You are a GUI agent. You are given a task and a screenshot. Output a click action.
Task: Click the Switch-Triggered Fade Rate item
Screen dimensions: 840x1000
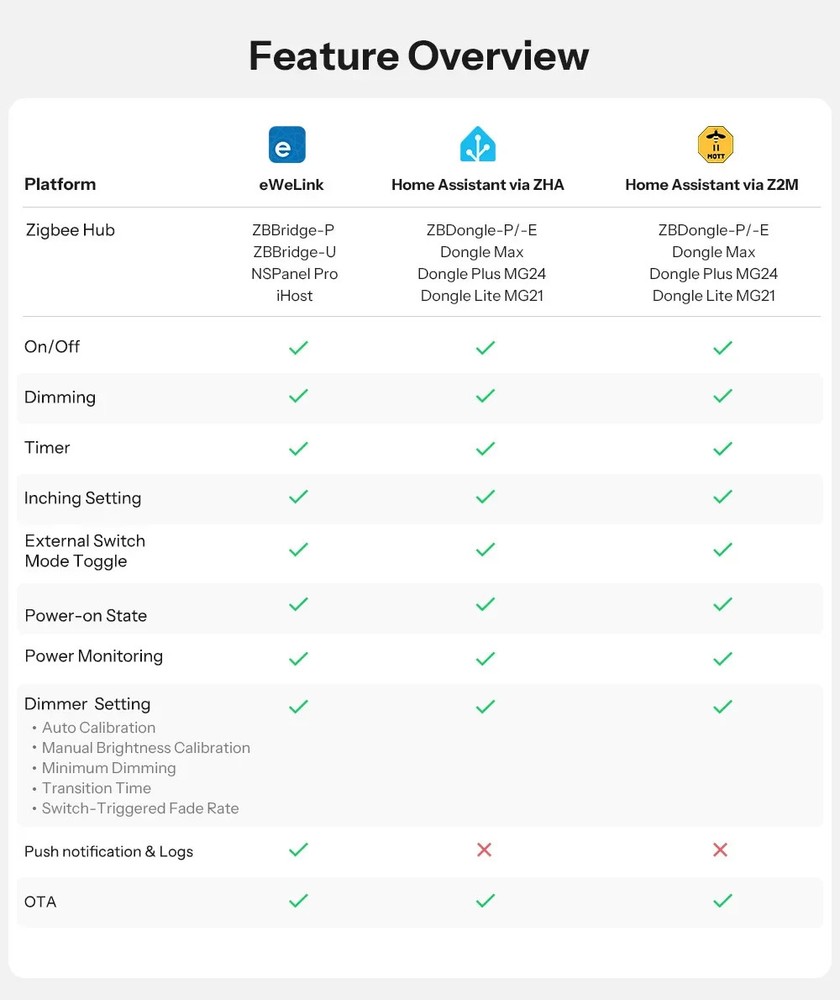pos(140,808)
